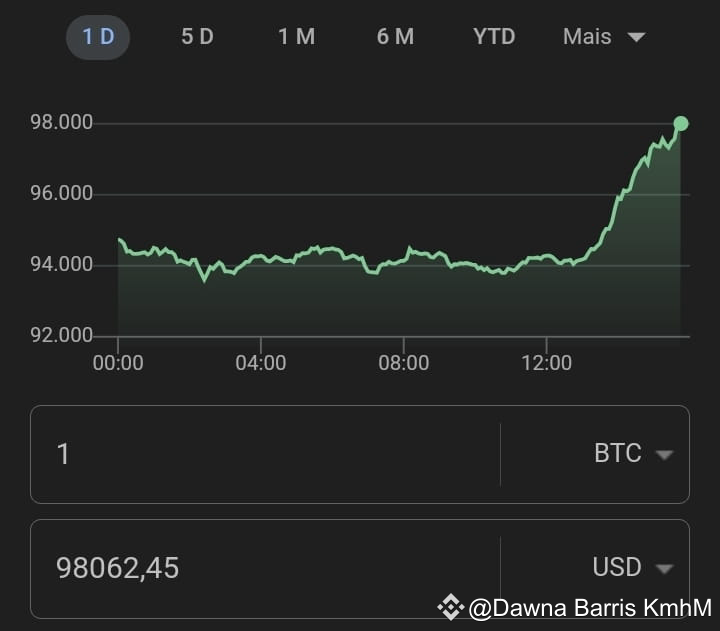Click the USD value field 98062,45
720x631 pixels.
click(x=265, y=568)
